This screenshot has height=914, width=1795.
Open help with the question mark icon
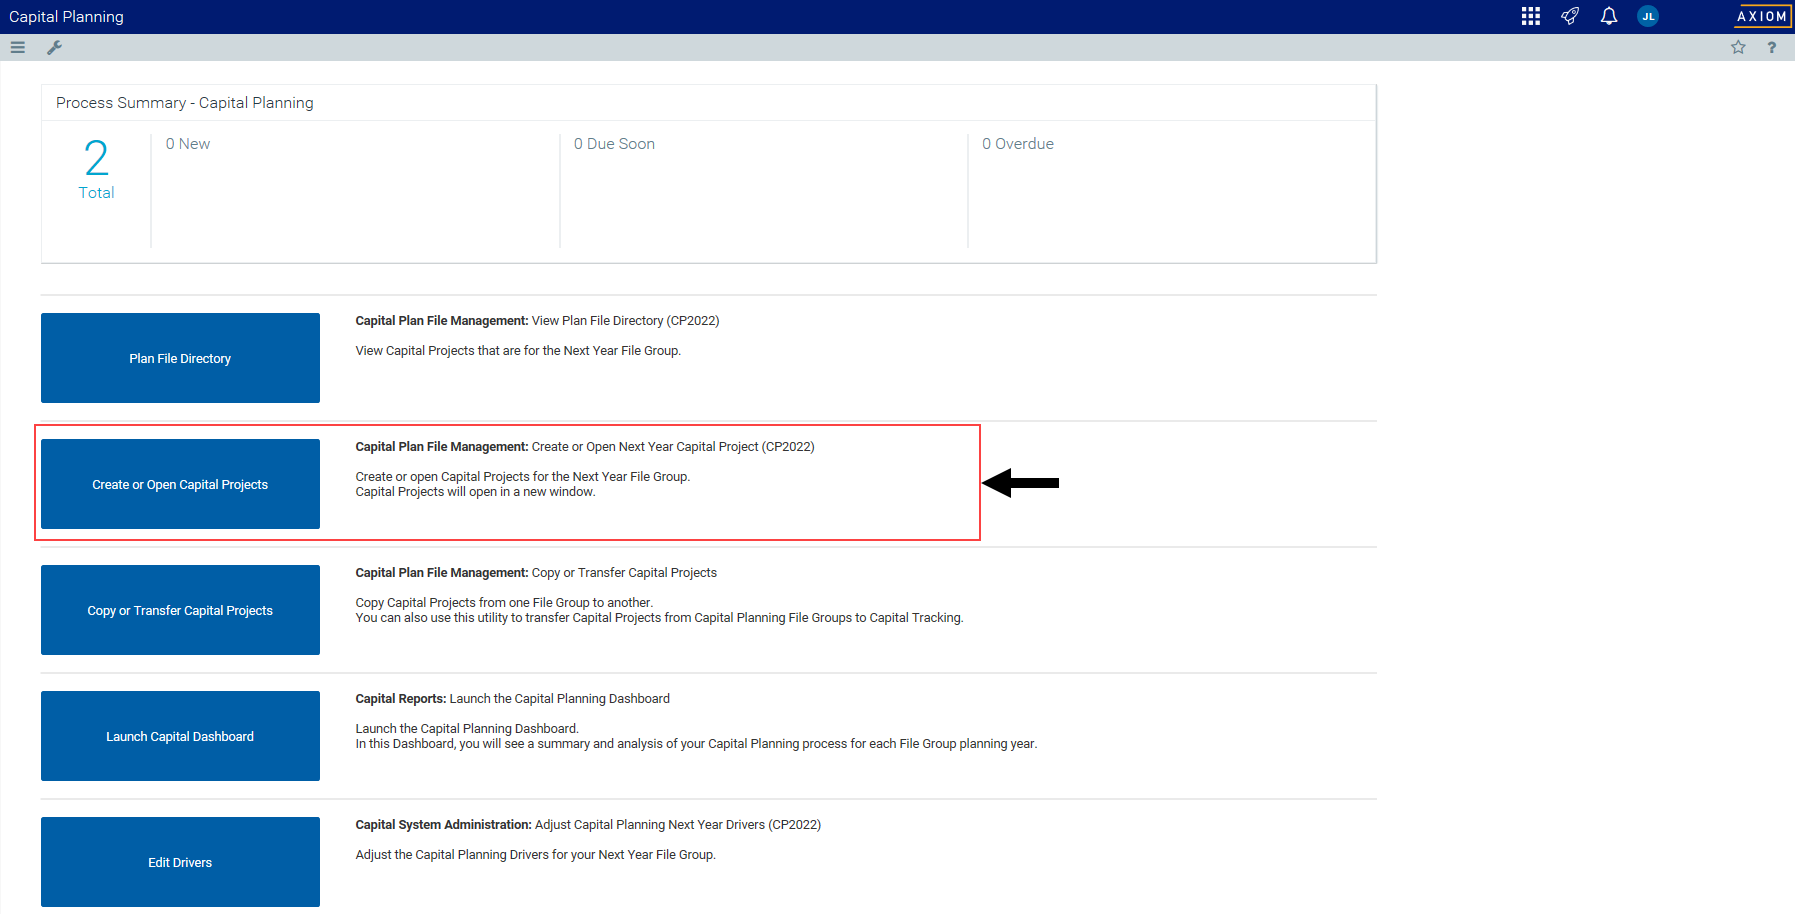pyautogui.click(x=1771, y=47)
